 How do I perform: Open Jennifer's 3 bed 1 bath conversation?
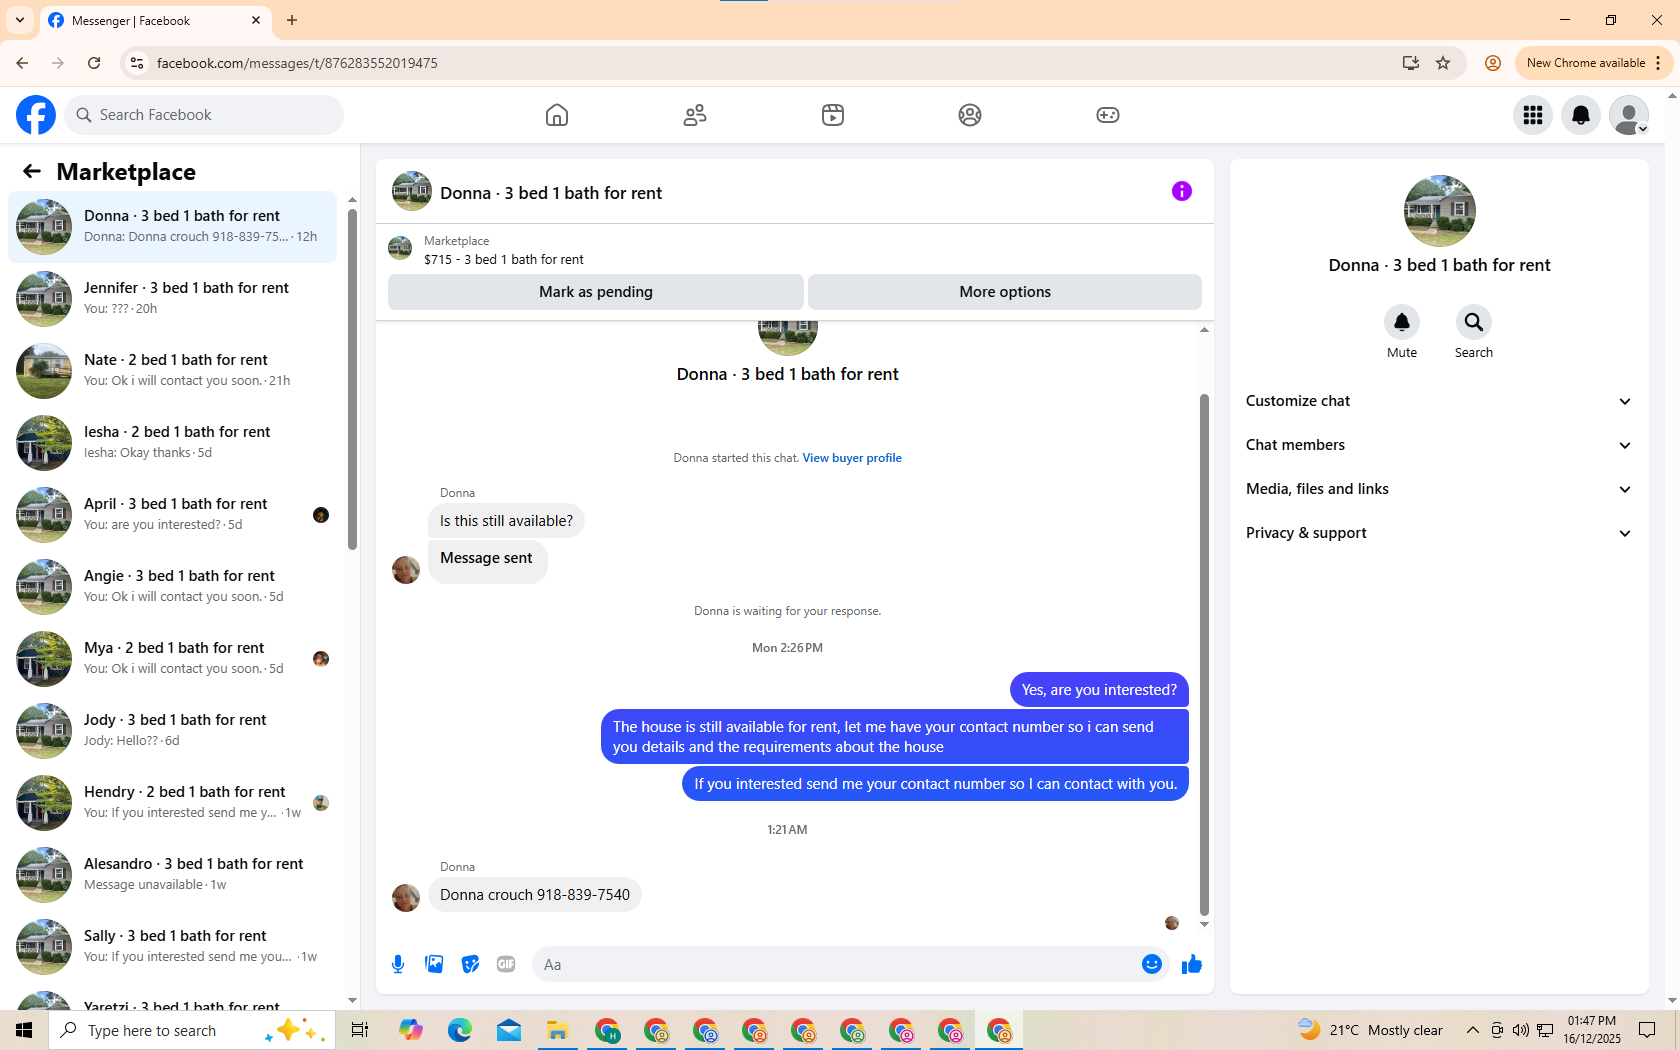(173, 299)
